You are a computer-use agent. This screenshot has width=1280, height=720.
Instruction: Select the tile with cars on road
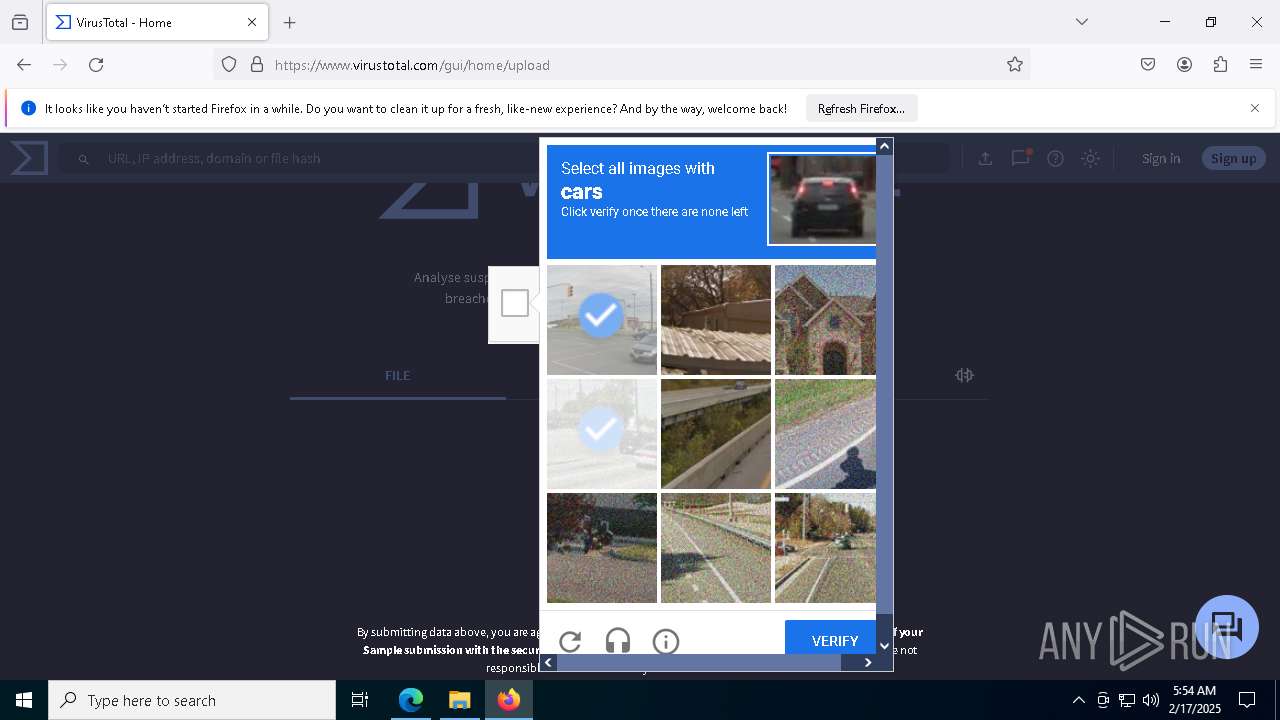click(x=825, y=548)
